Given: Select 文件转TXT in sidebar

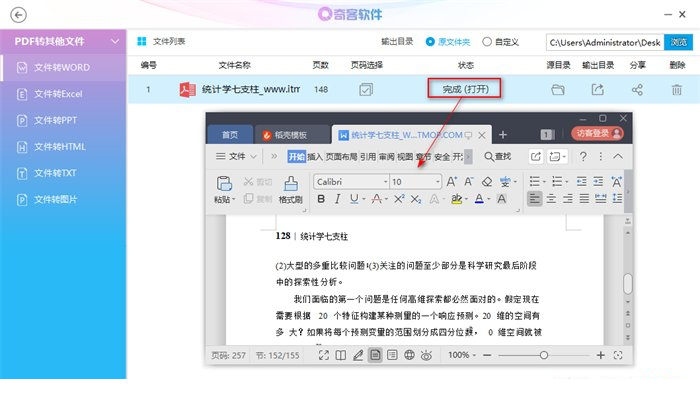Looking at the screenshot, I should tap(63, 173).
